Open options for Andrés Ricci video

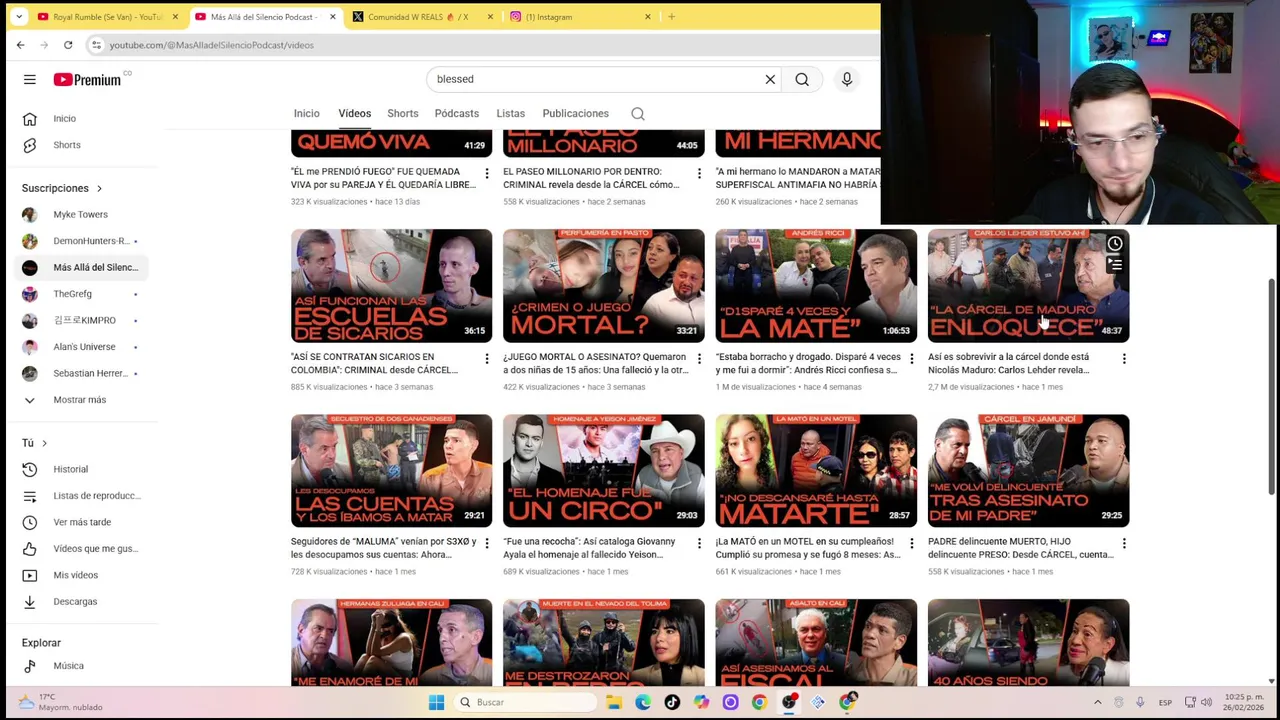(x=911, y=358)
